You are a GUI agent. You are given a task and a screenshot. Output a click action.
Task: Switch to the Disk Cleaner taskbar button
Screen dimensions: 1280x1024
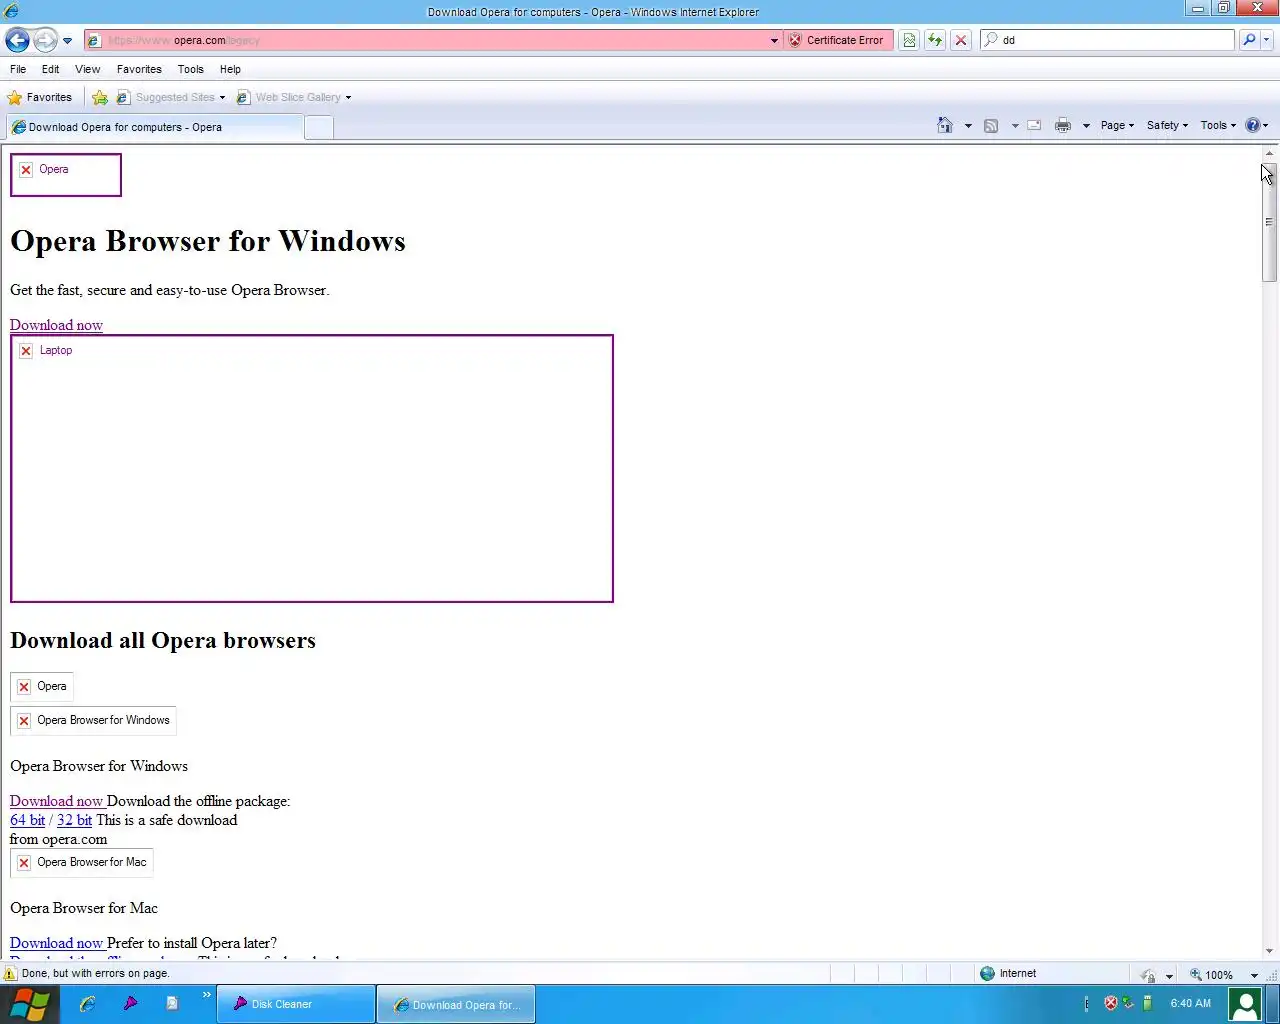pos(296,1004)
